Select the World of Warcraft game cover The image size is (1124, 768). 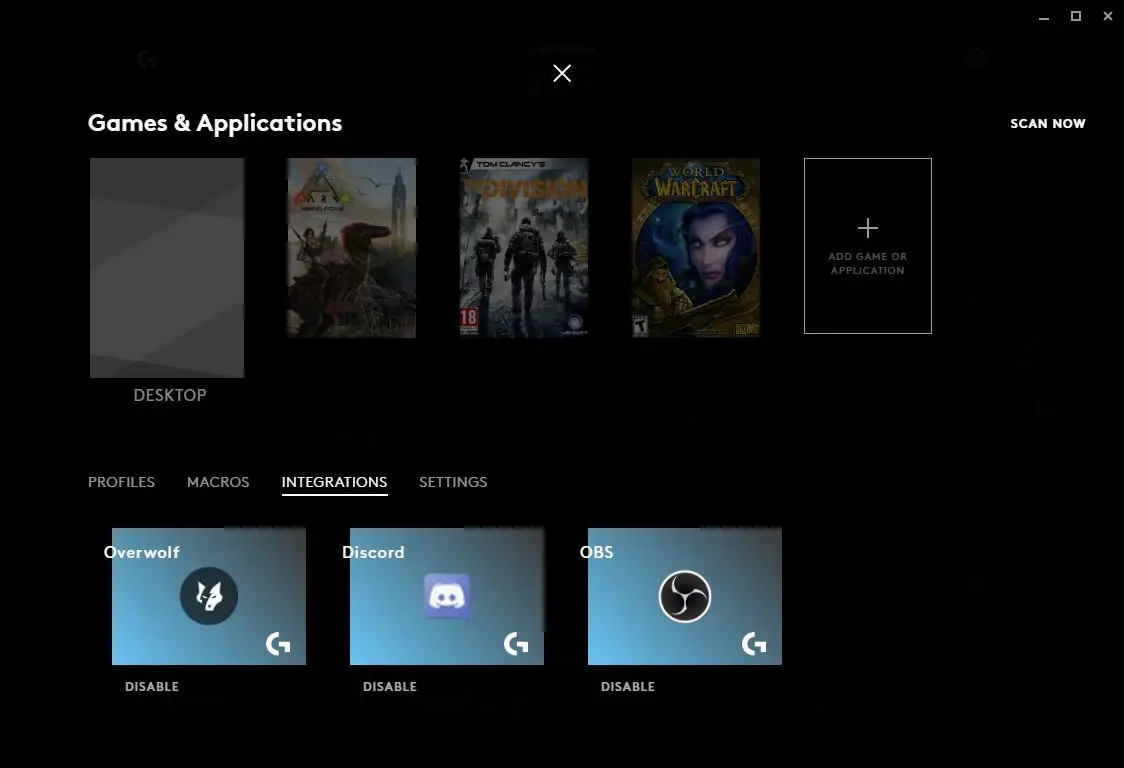point(695,247)
